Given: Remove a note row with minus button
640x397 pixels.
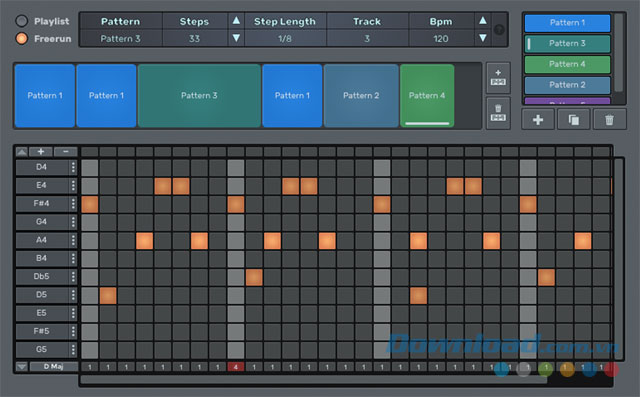Looking at the screenshot, I should tap(65, 152).
